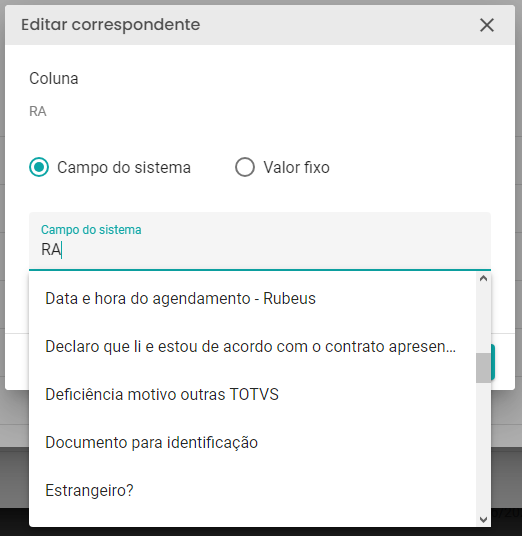
Task: Click scrollbar track above the thumb
Action: (x=483, y=319)
